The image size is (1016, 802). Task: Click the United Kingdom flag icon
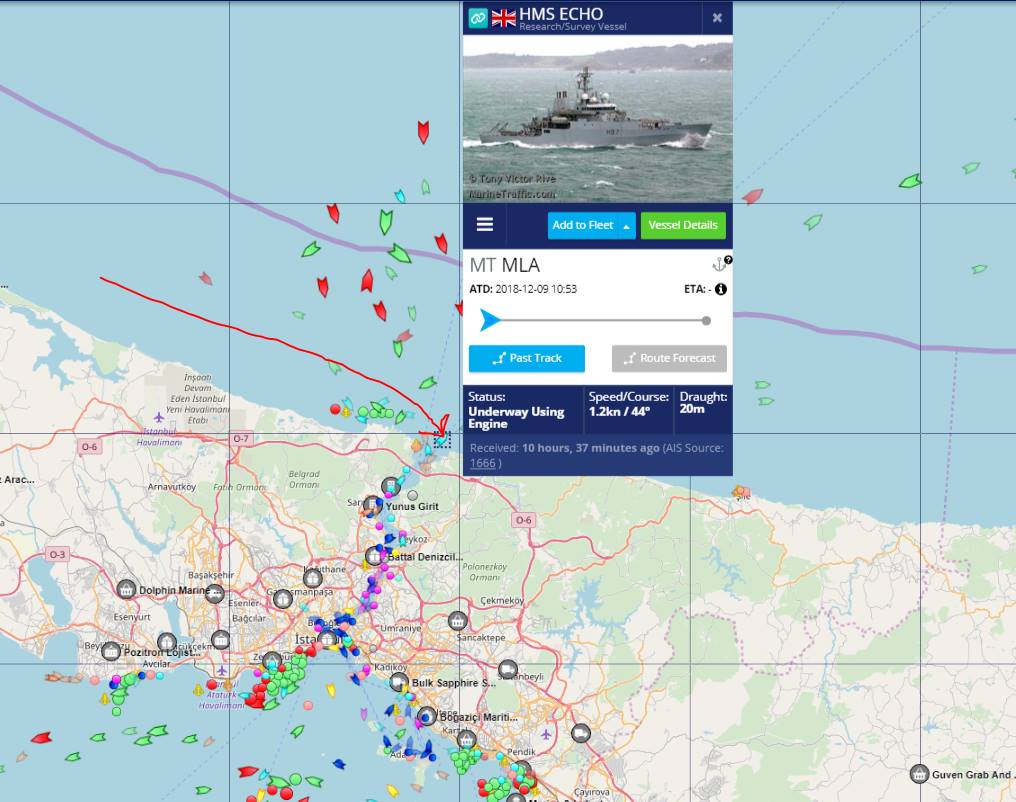(503, 18)
